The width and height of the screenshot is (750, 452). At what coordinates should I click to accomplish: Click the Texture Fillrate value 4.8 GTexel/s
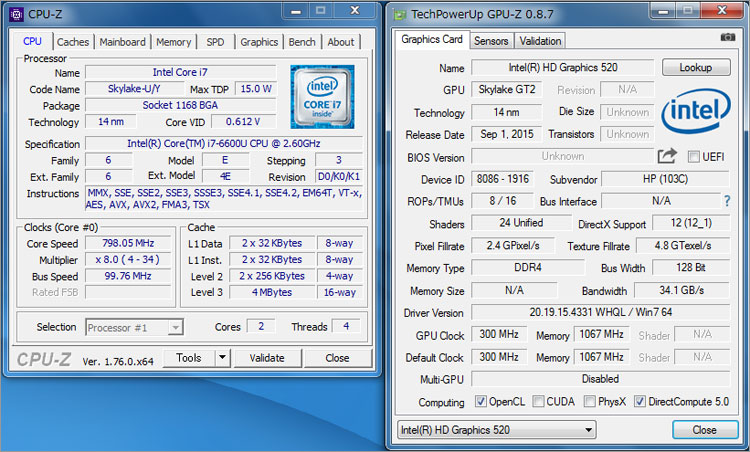coord(683,246)
